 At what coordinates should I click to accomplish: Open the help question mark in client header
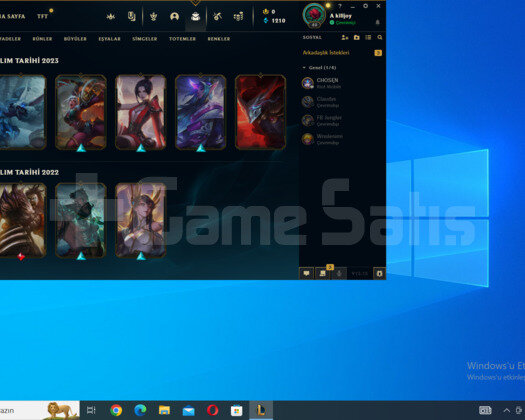[x=340, y=6]
